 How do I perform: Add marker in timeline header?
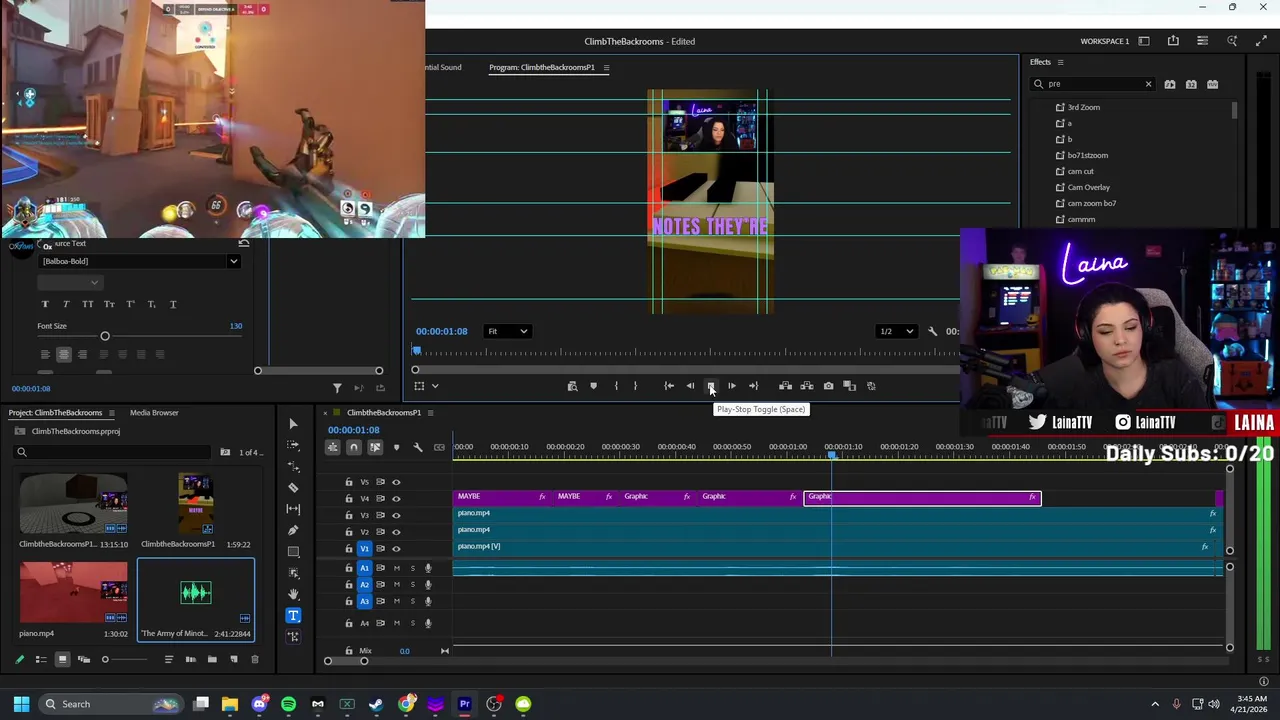pyautogui.click(x=396, y=447)
